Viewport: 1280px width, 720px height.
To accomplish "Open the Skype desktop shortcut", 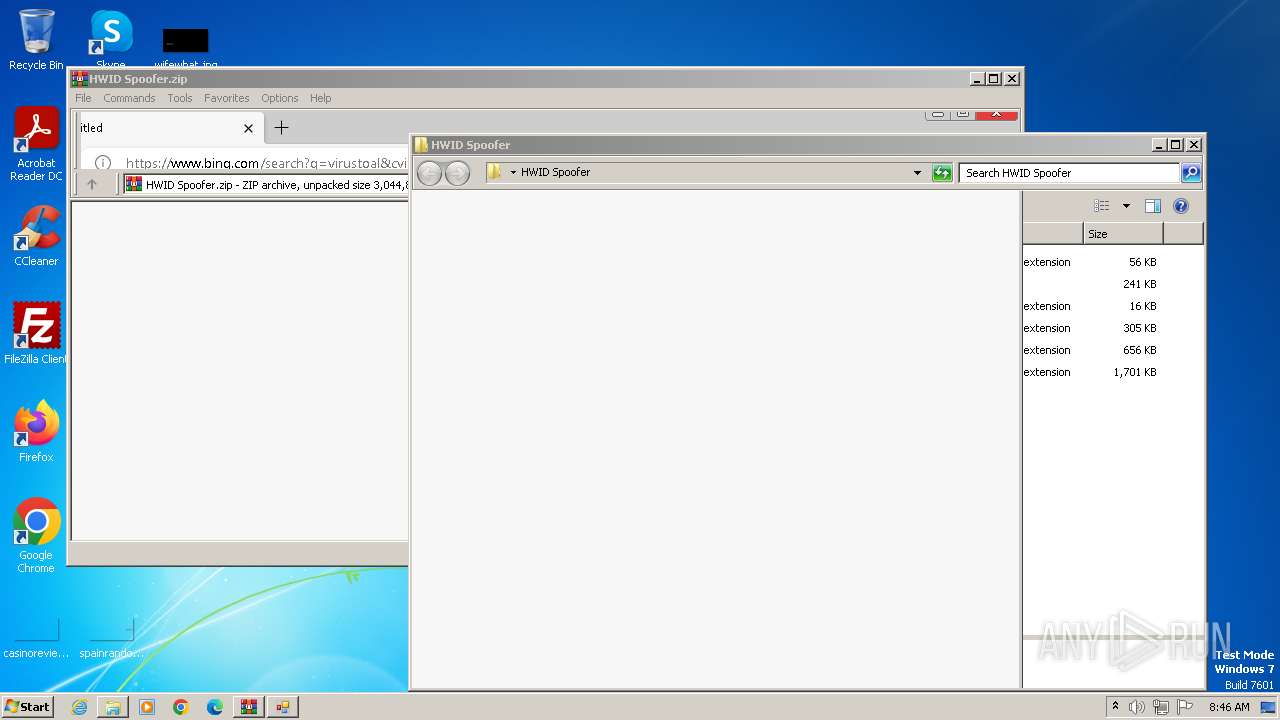I will coord(111,40).
